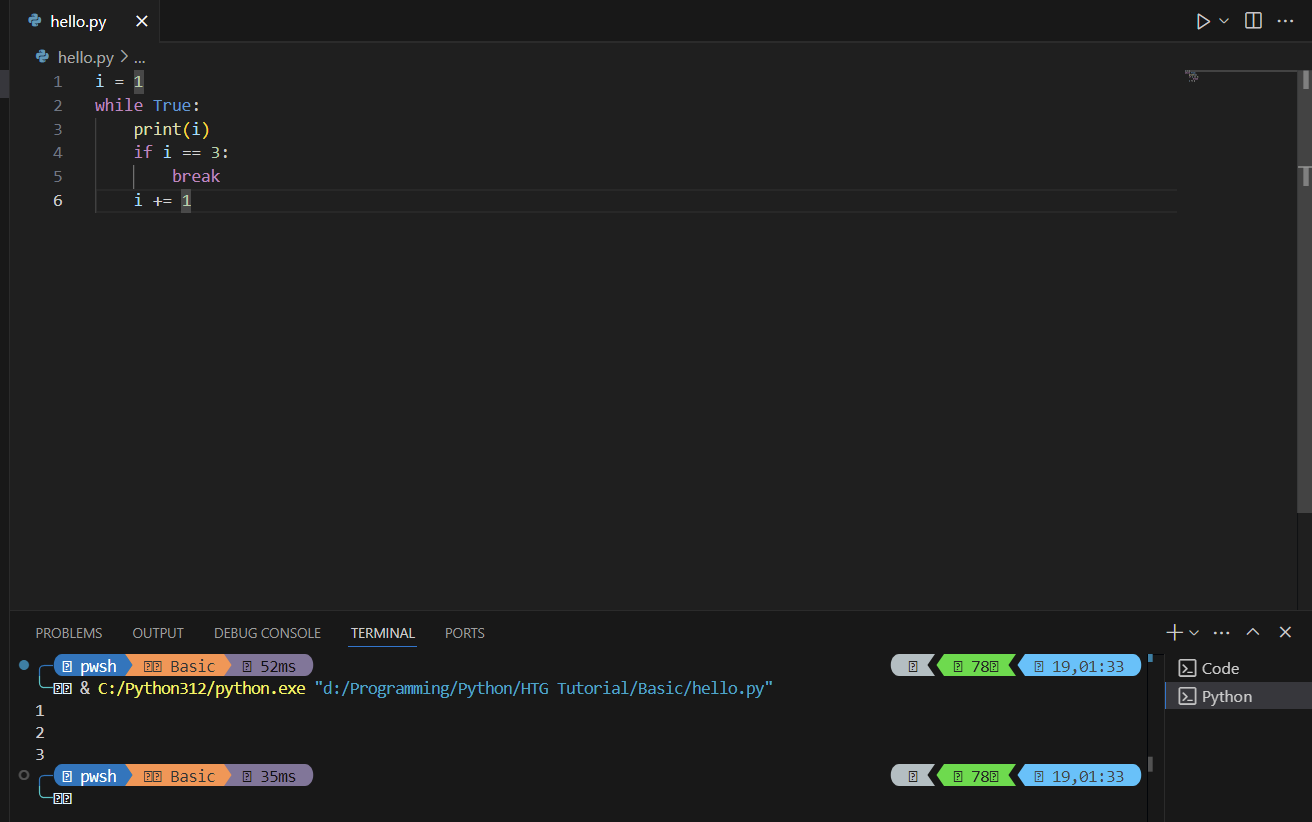The image size is (1312, 822).
Task: Switch to the PORTS panel tab
Action: (x=464, y=633)
